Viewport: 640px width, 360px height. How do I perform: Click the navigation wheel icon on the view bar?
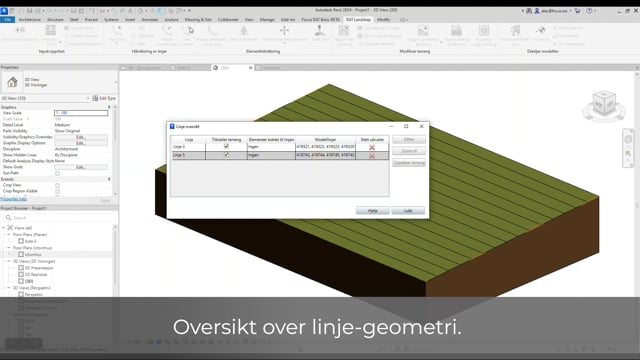pos(628,140)
